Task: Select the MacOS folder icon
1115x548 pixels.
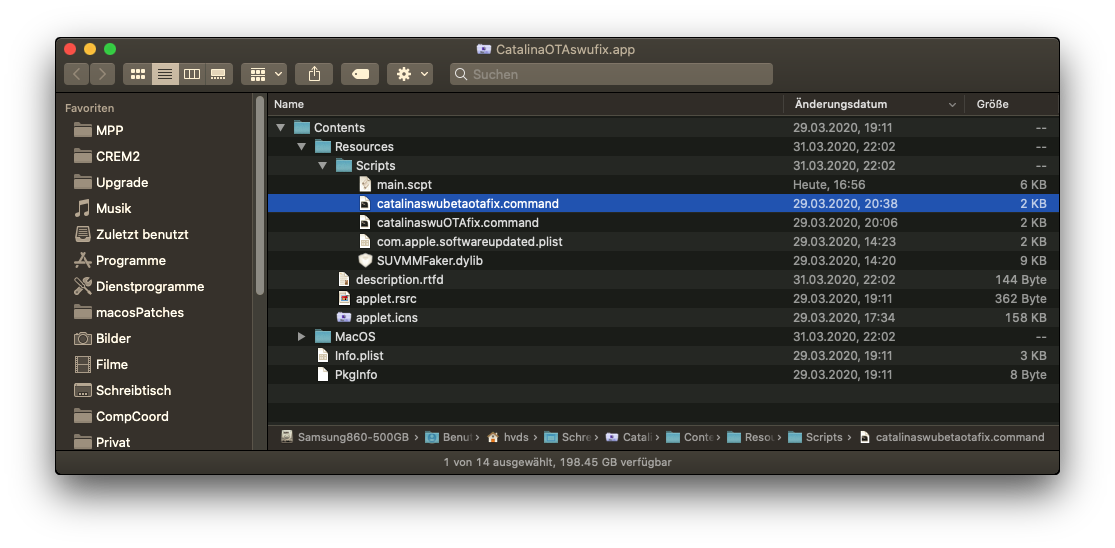Action: 323,336
